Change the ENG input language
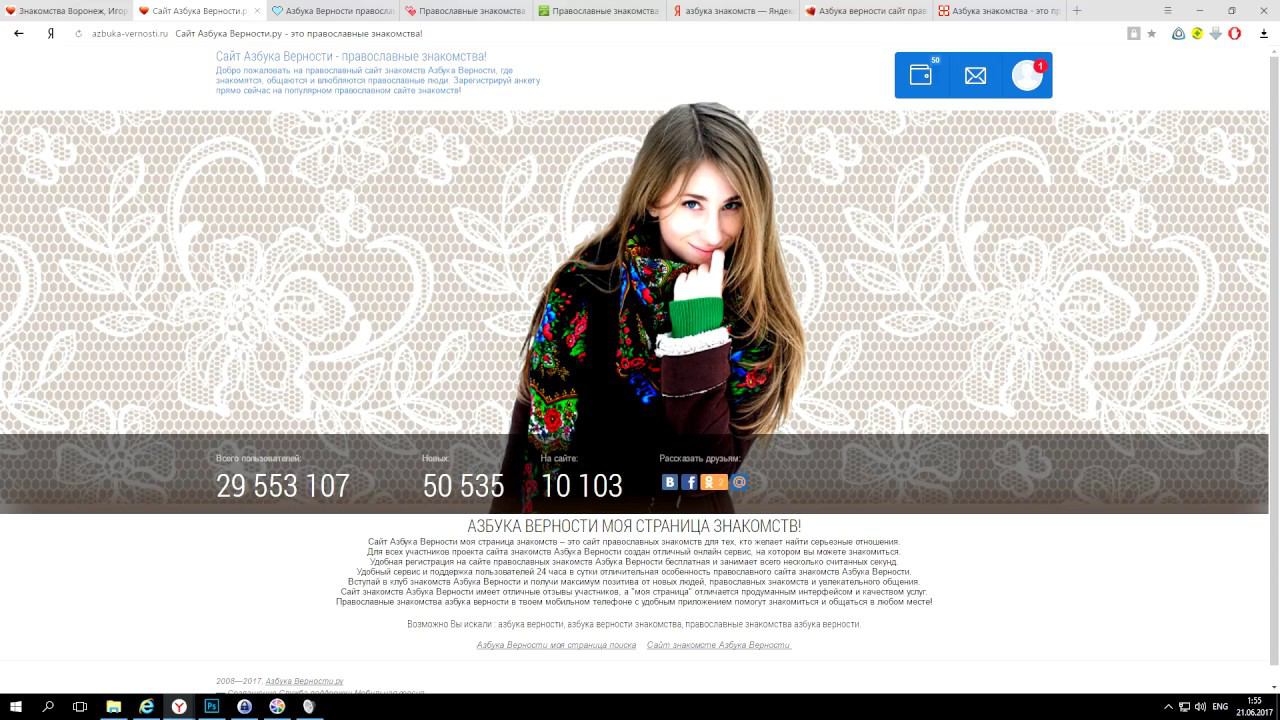The image size is (1280, 720). coord(1220,706)
